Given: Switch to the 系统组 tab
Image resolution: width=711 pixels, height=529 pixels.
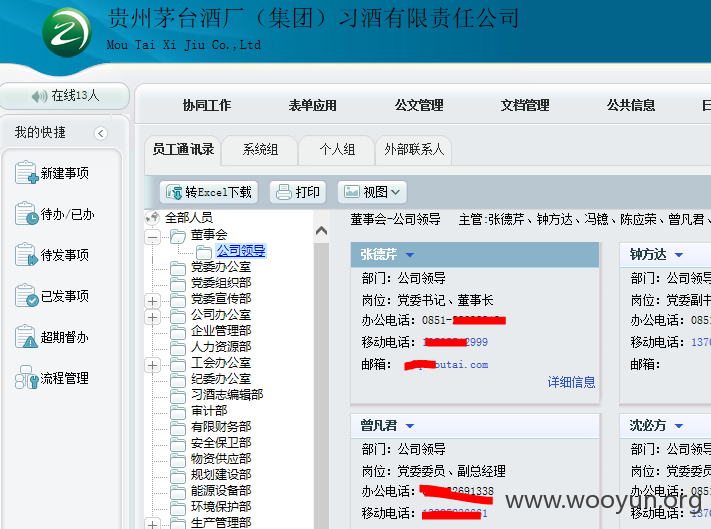Looking at the screenshot, I should click(x=260, y=150).
